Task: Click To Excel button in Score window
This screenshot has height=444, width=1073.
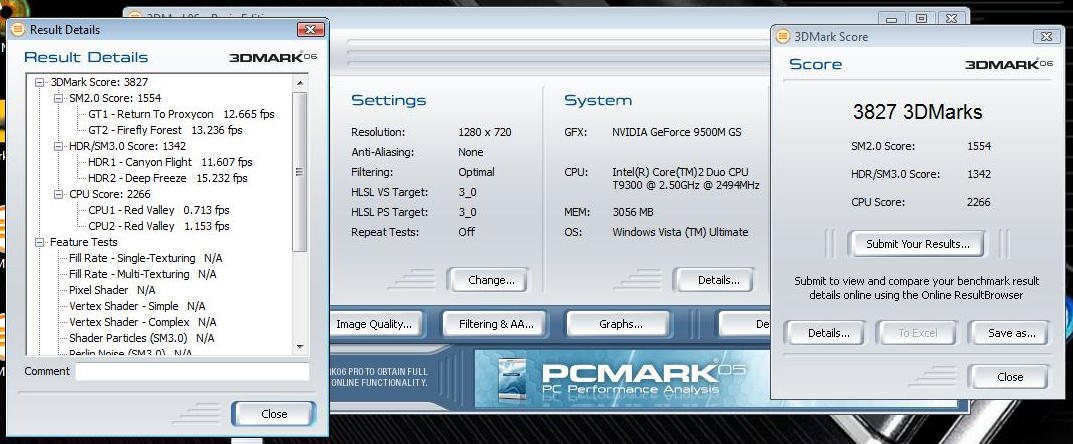Action: [x=918, y=333]
